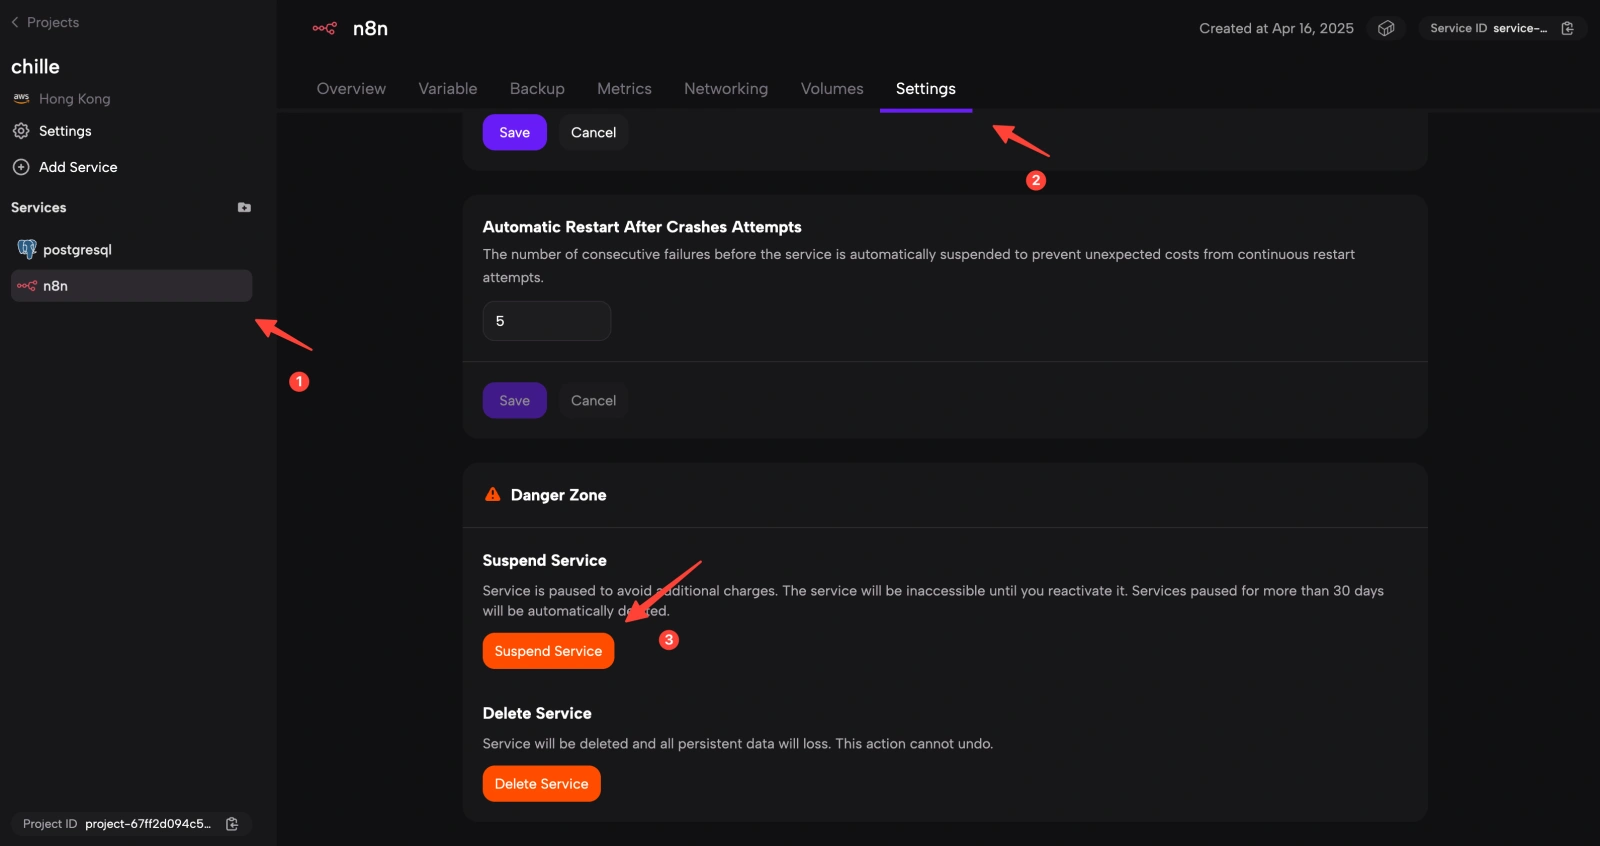Click the AWS region icon
The image size is (1600, 846).
click(21, 98)
